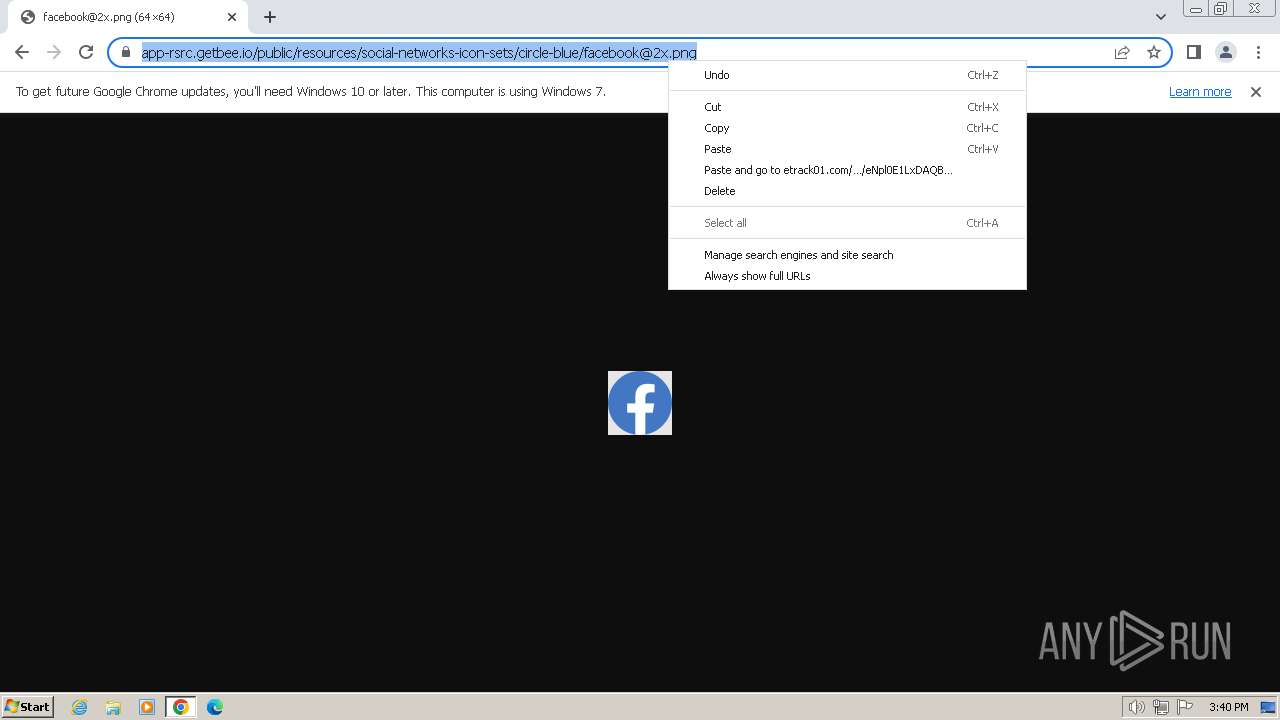Click the browser back arrow
This screenshot has height=720, width=1280.
22,52
